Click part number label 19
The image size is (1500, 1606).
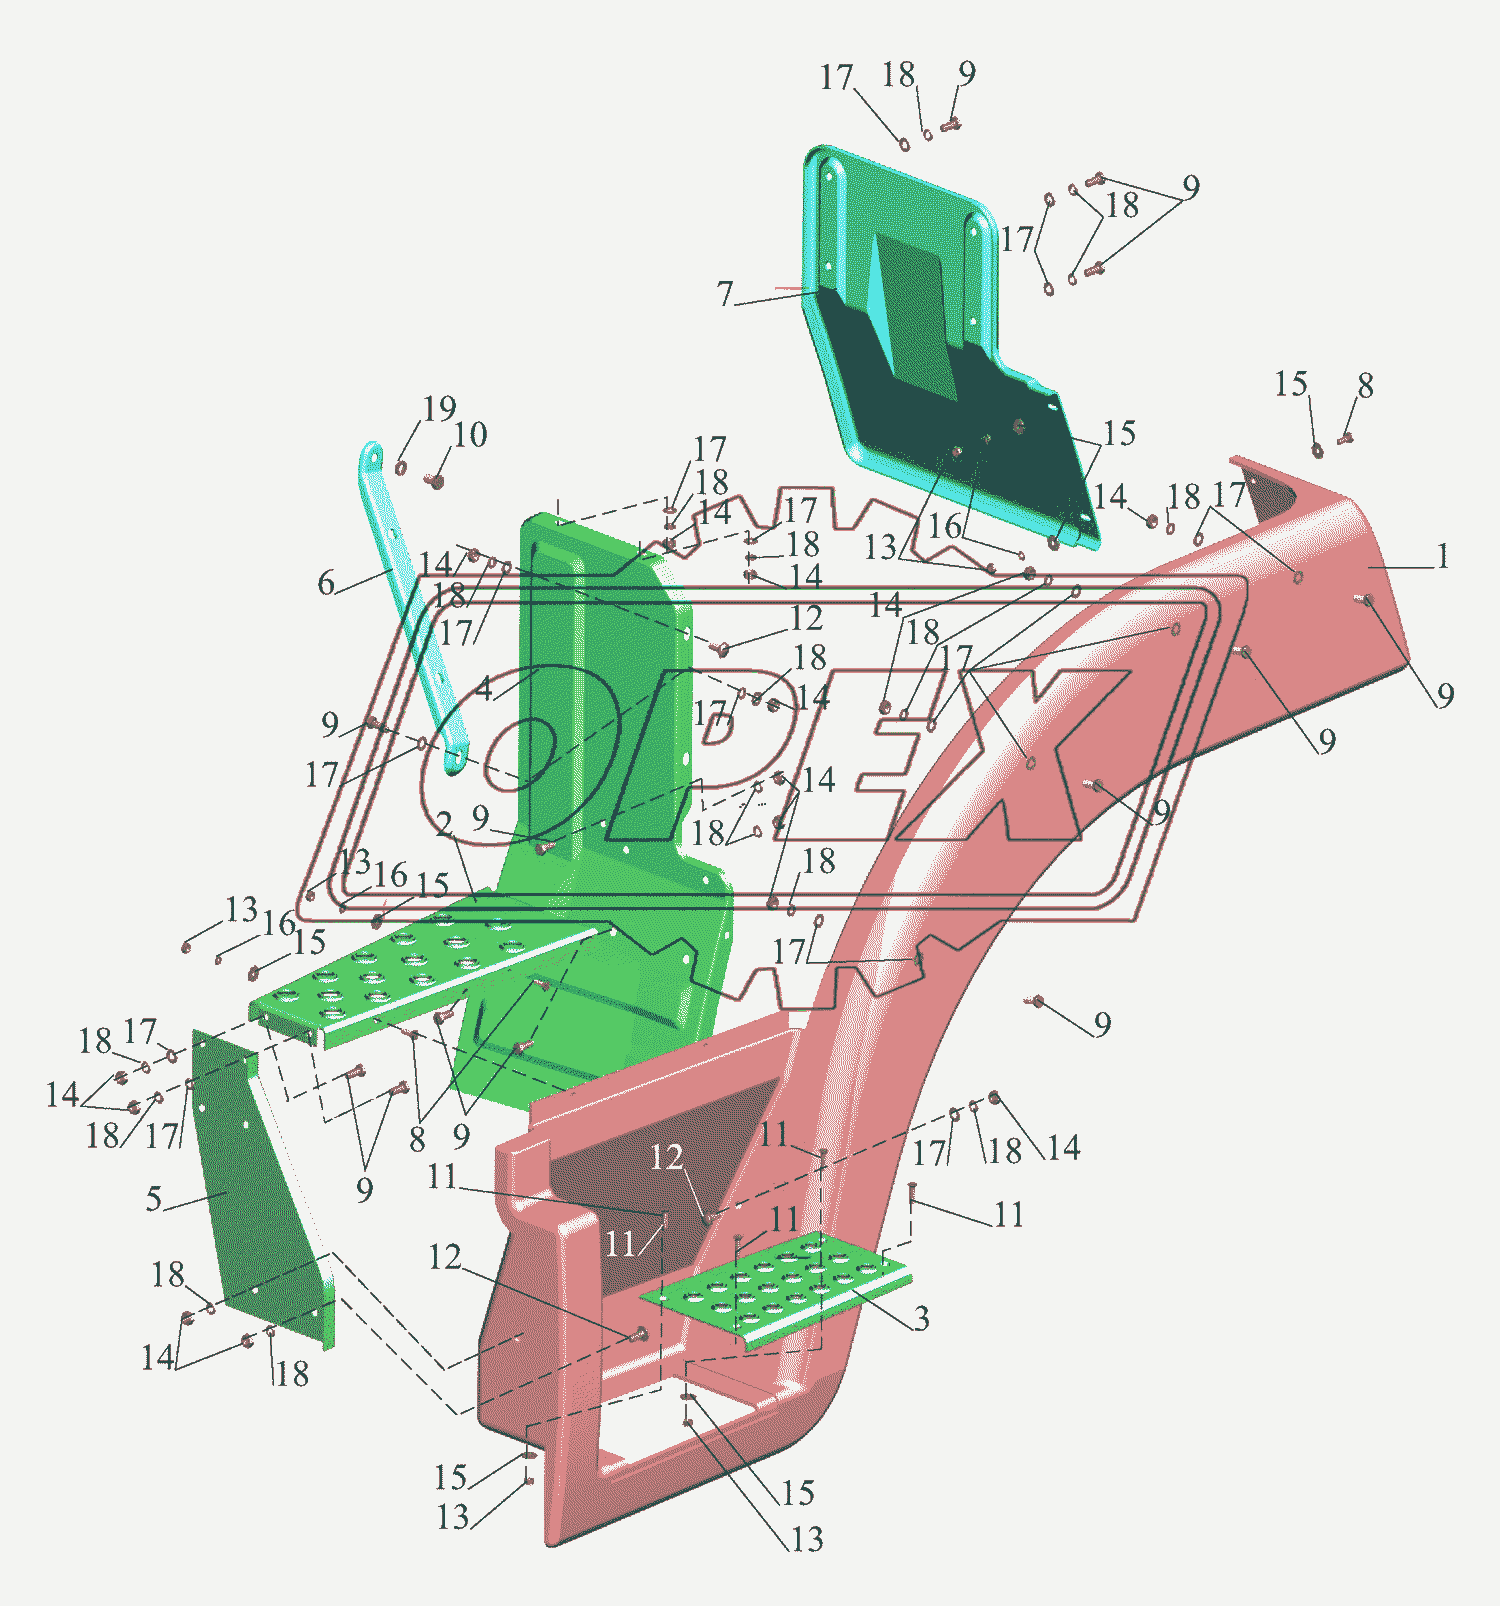[x=439, y=408]
